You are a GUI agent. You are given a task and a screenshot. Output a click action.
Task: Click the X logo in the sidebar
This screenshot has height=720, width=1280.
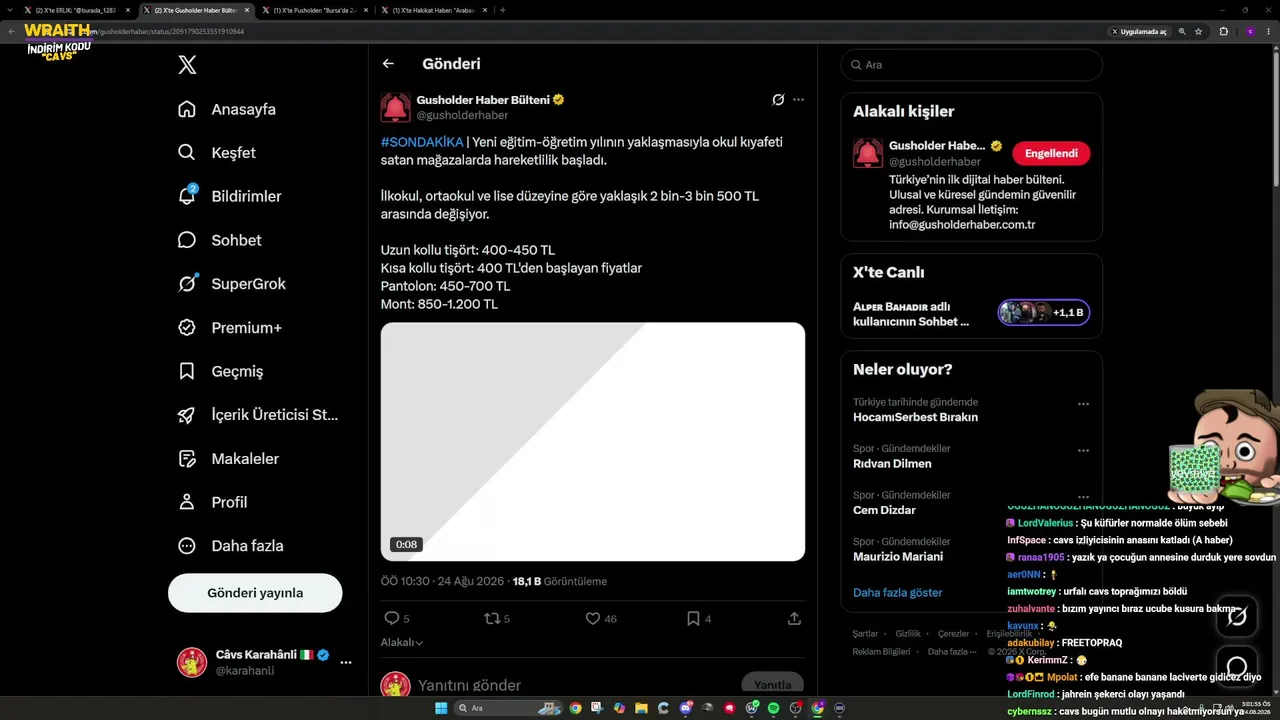(x=187, y=65)
